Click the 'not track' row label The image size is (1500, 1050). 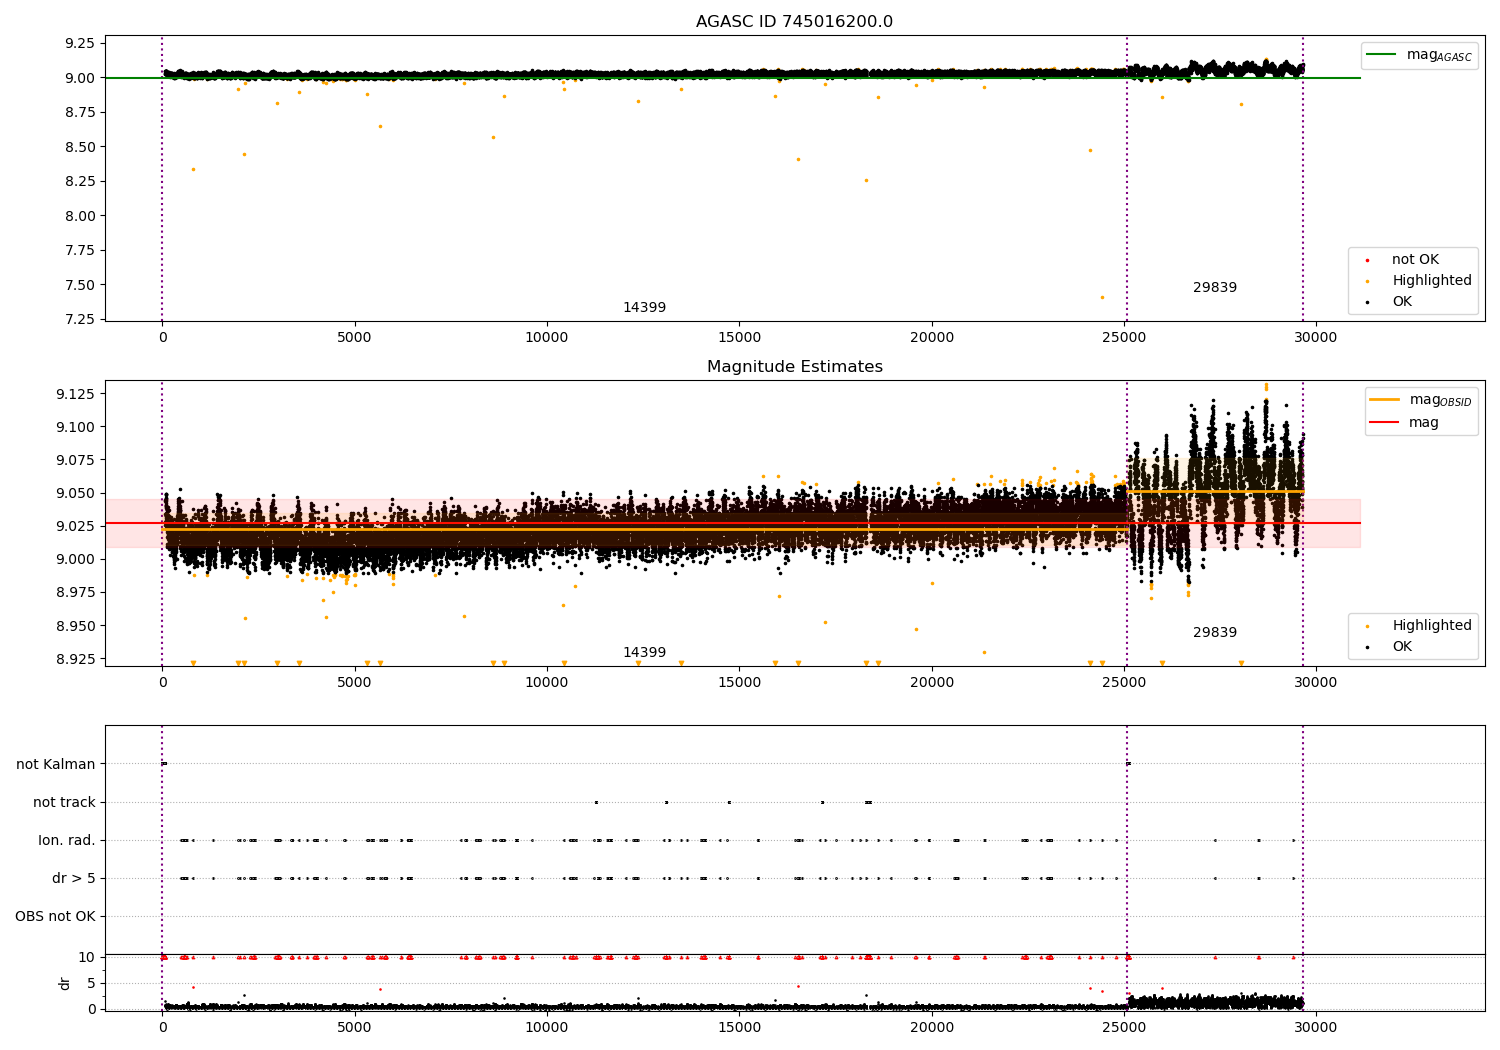click(x=64, y=803)
